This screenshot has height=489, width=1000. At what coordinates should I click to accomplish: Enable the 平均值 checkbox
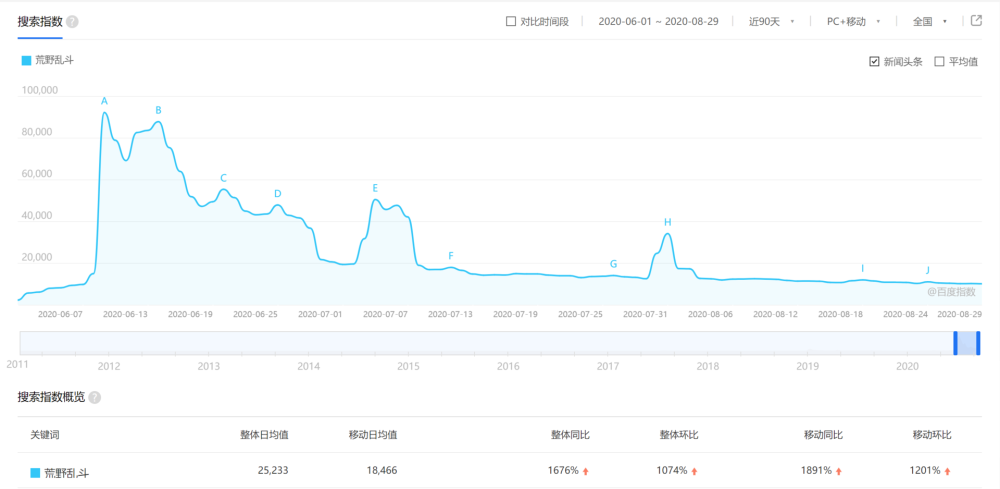click(939, 62)
